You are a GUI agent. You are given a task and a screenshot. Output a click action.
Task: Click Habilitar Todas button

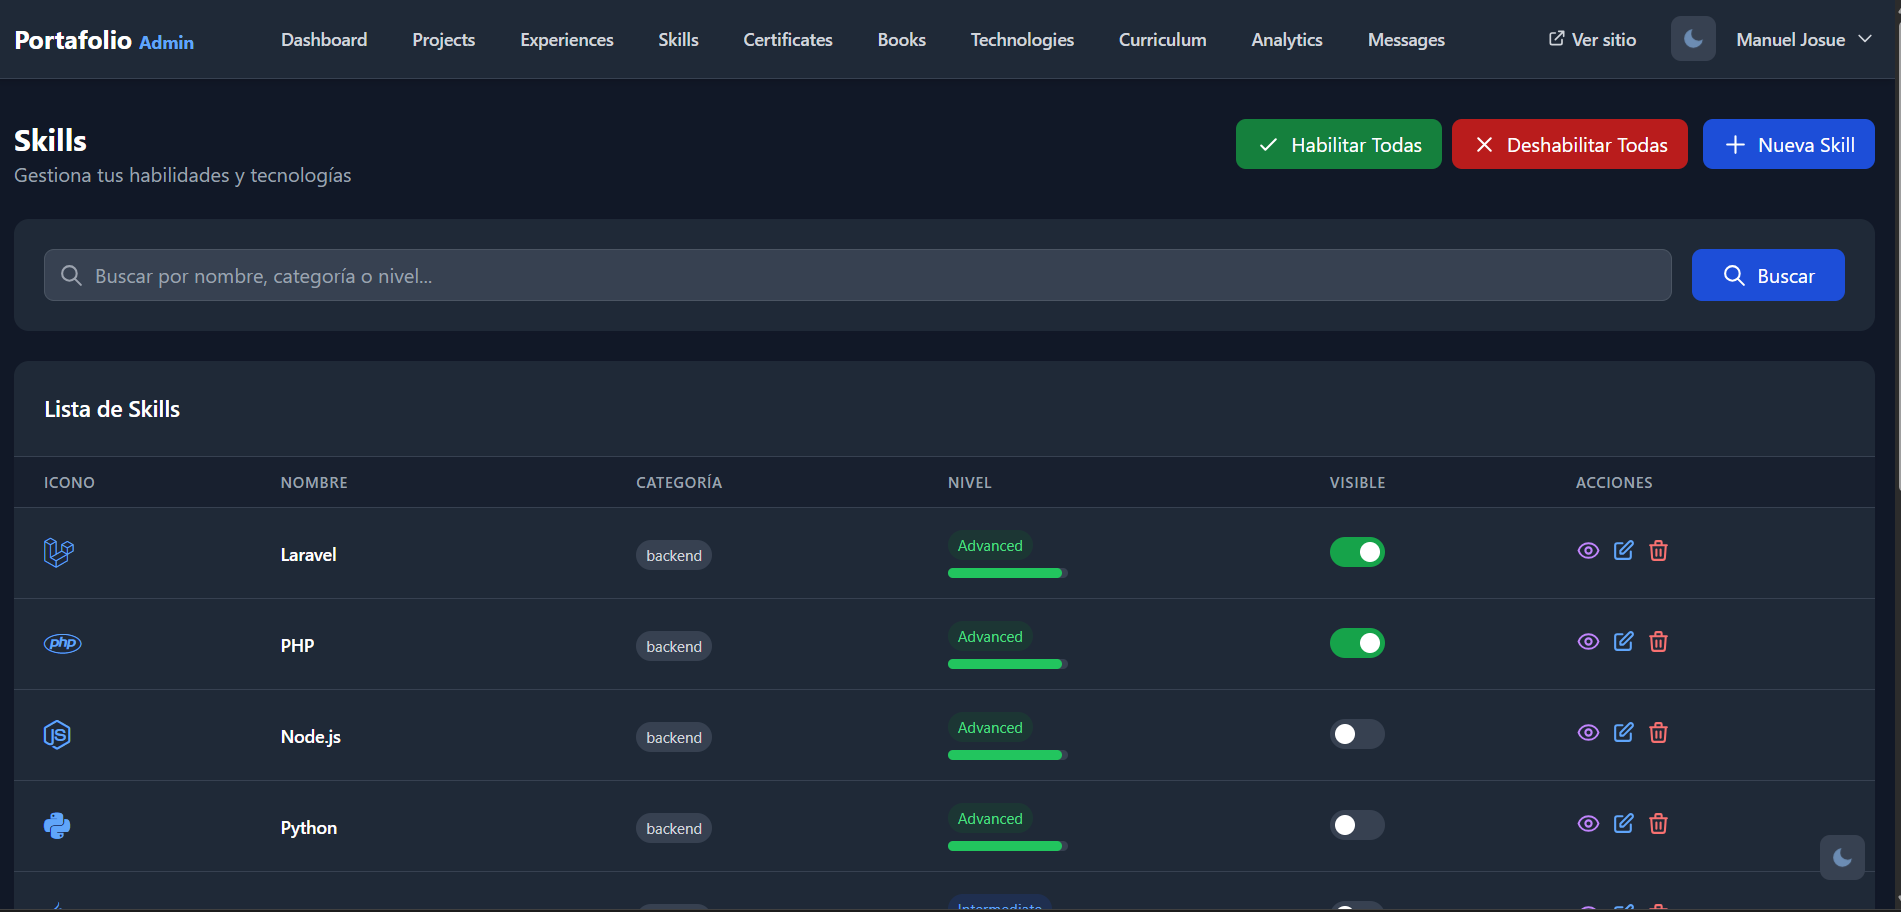coord(1339,144)
